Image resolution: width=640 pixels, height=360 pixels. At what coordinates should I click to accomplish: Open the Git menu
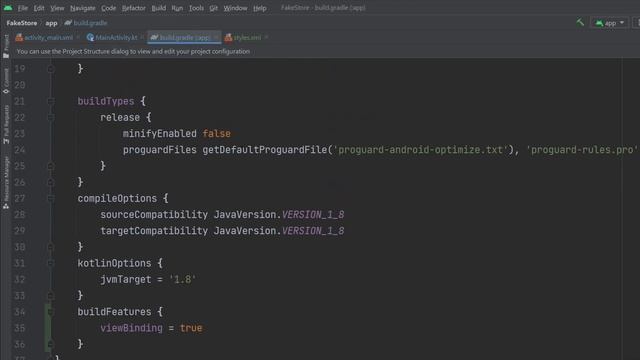[213, 8]
